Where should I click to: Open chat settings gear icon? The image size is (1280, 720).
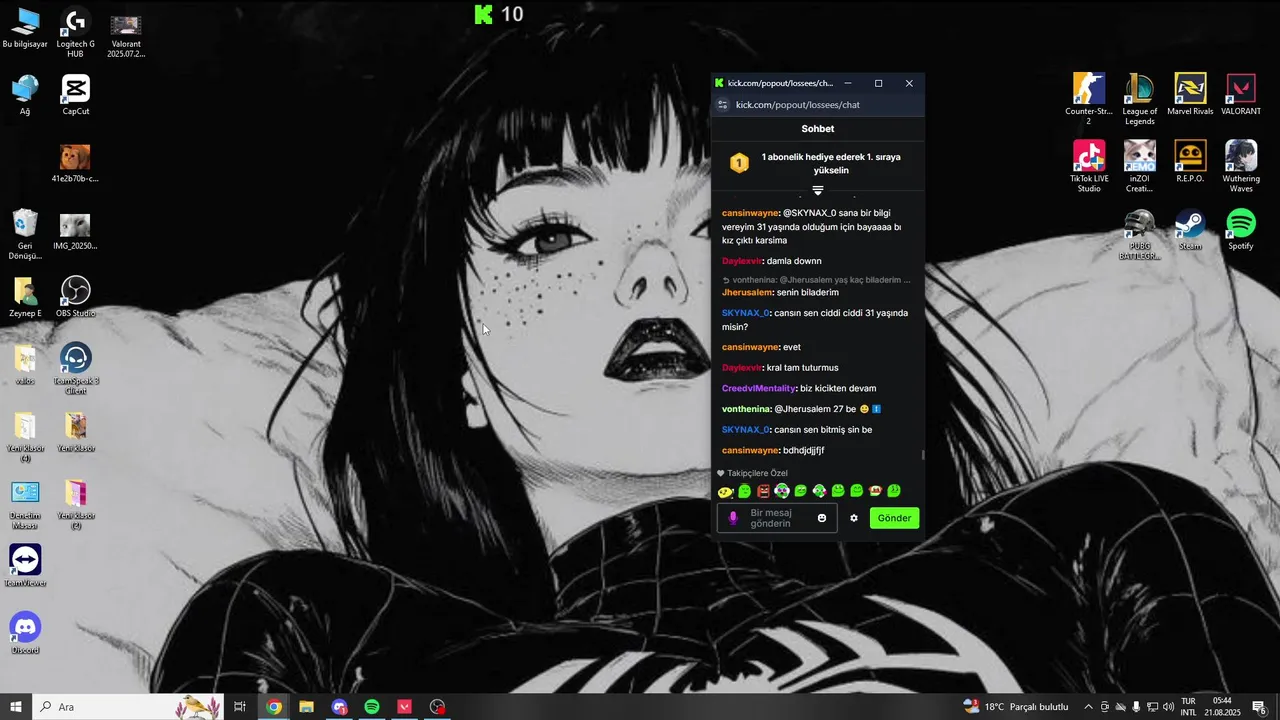pos(854,518)
